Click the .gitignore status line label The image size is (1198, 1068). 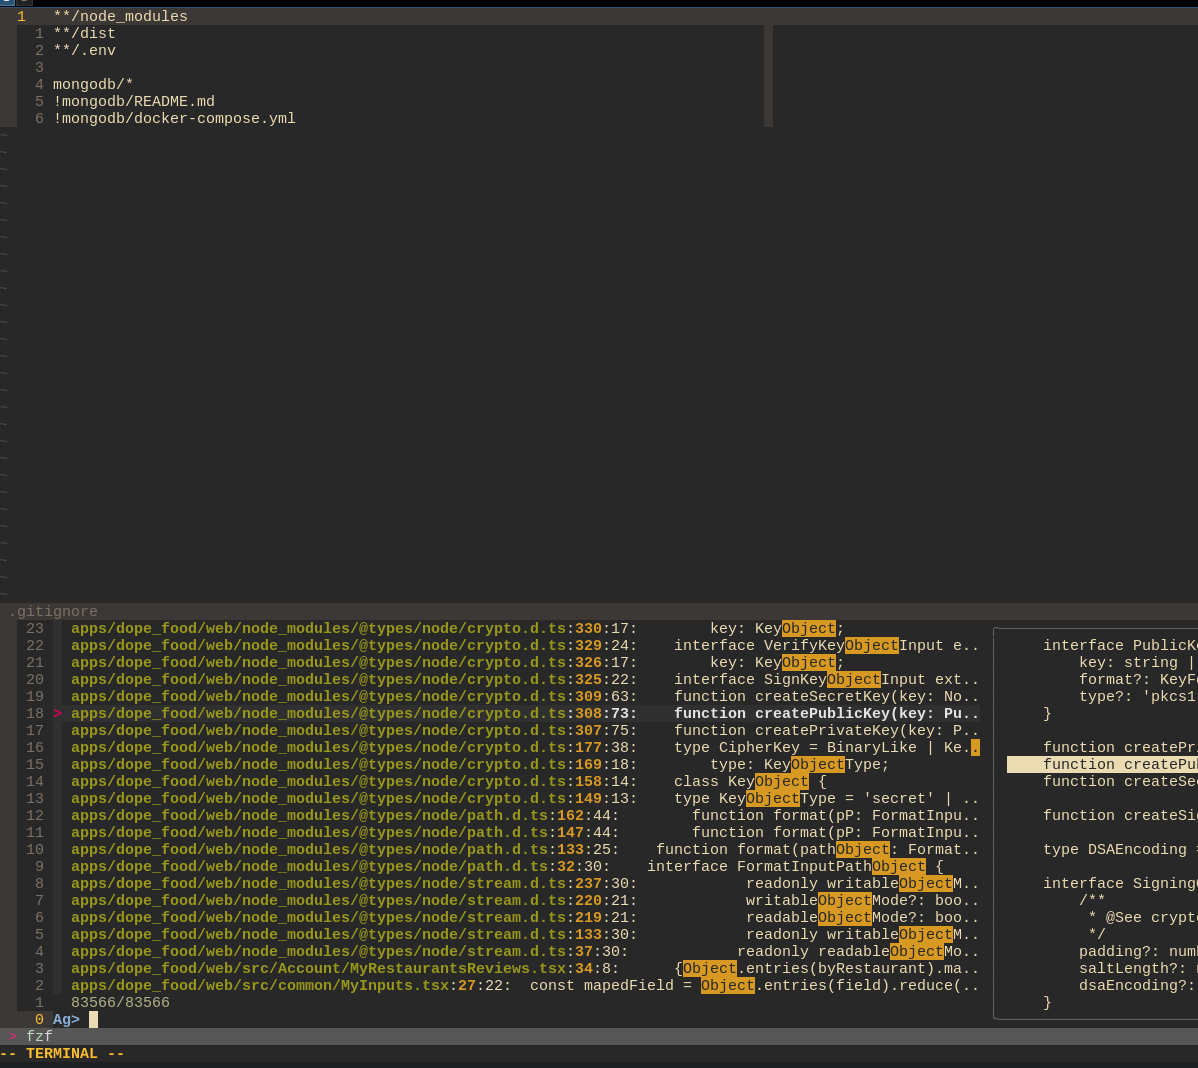(x=53, y=611)
